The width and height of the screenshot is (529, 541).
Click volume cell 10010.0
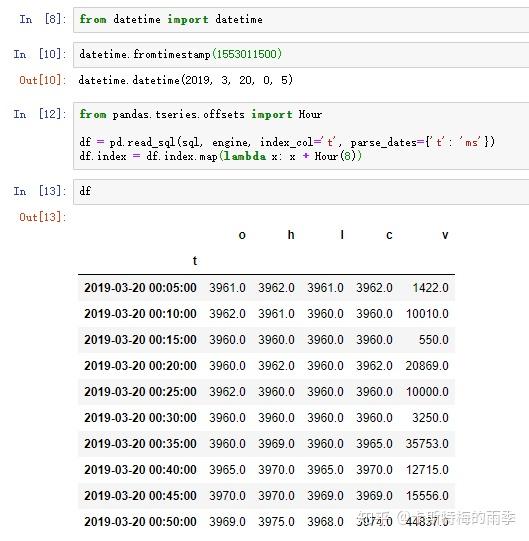(x=427, y=314)
